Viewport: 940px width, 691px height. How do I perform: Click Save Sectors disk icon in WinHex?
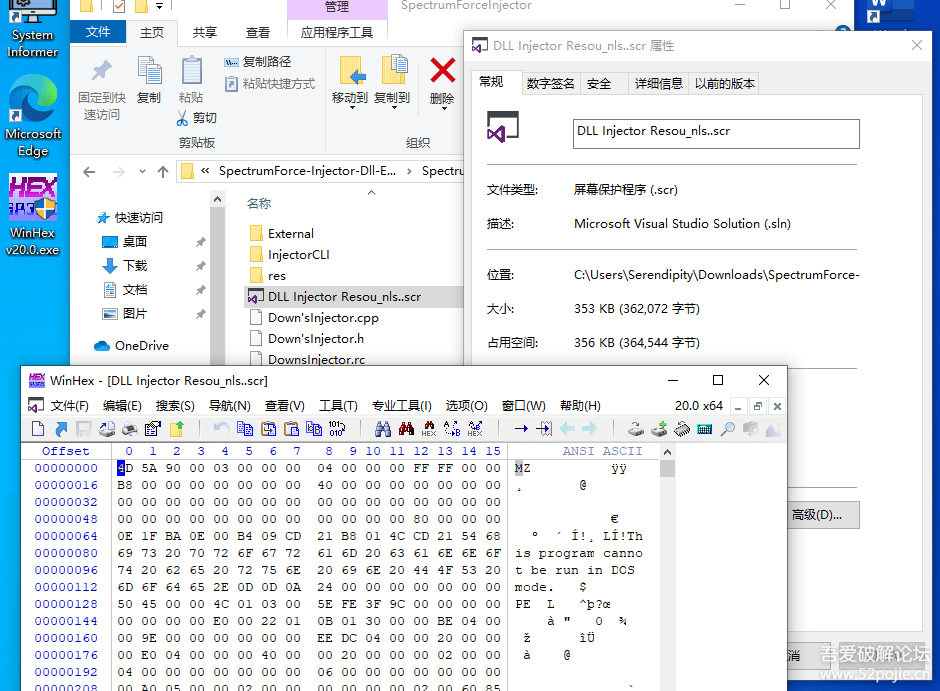coord(83,429)
